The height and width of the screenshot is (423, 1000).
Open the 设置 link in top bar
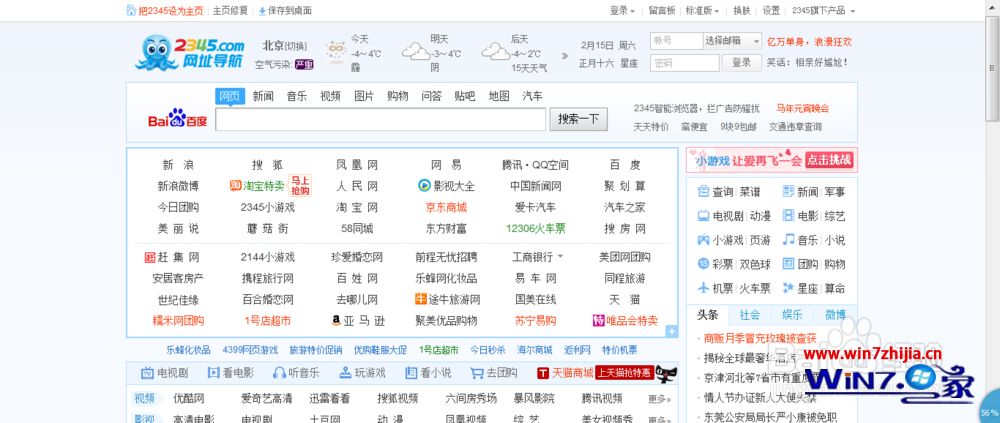(x=771, y=11)
